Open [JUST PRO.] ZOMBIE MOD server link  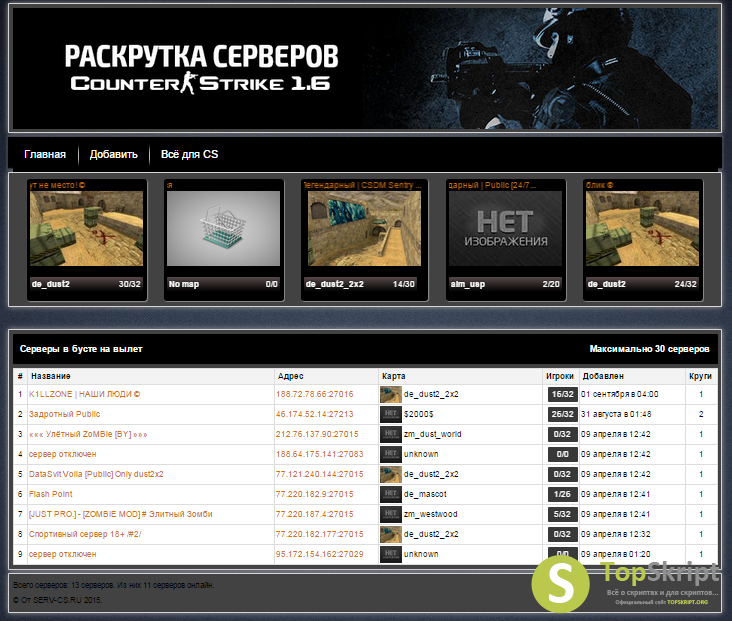pos(120,514)
